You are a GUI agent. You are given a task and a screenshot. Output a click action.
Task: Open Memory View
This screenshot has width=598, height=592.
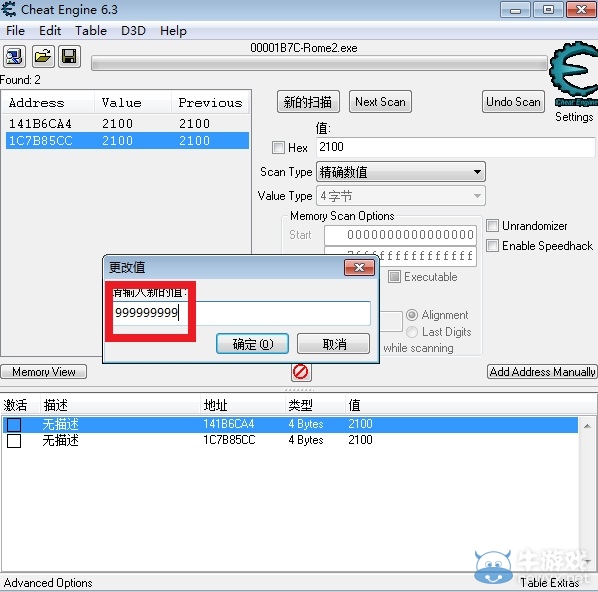[44, 372]
